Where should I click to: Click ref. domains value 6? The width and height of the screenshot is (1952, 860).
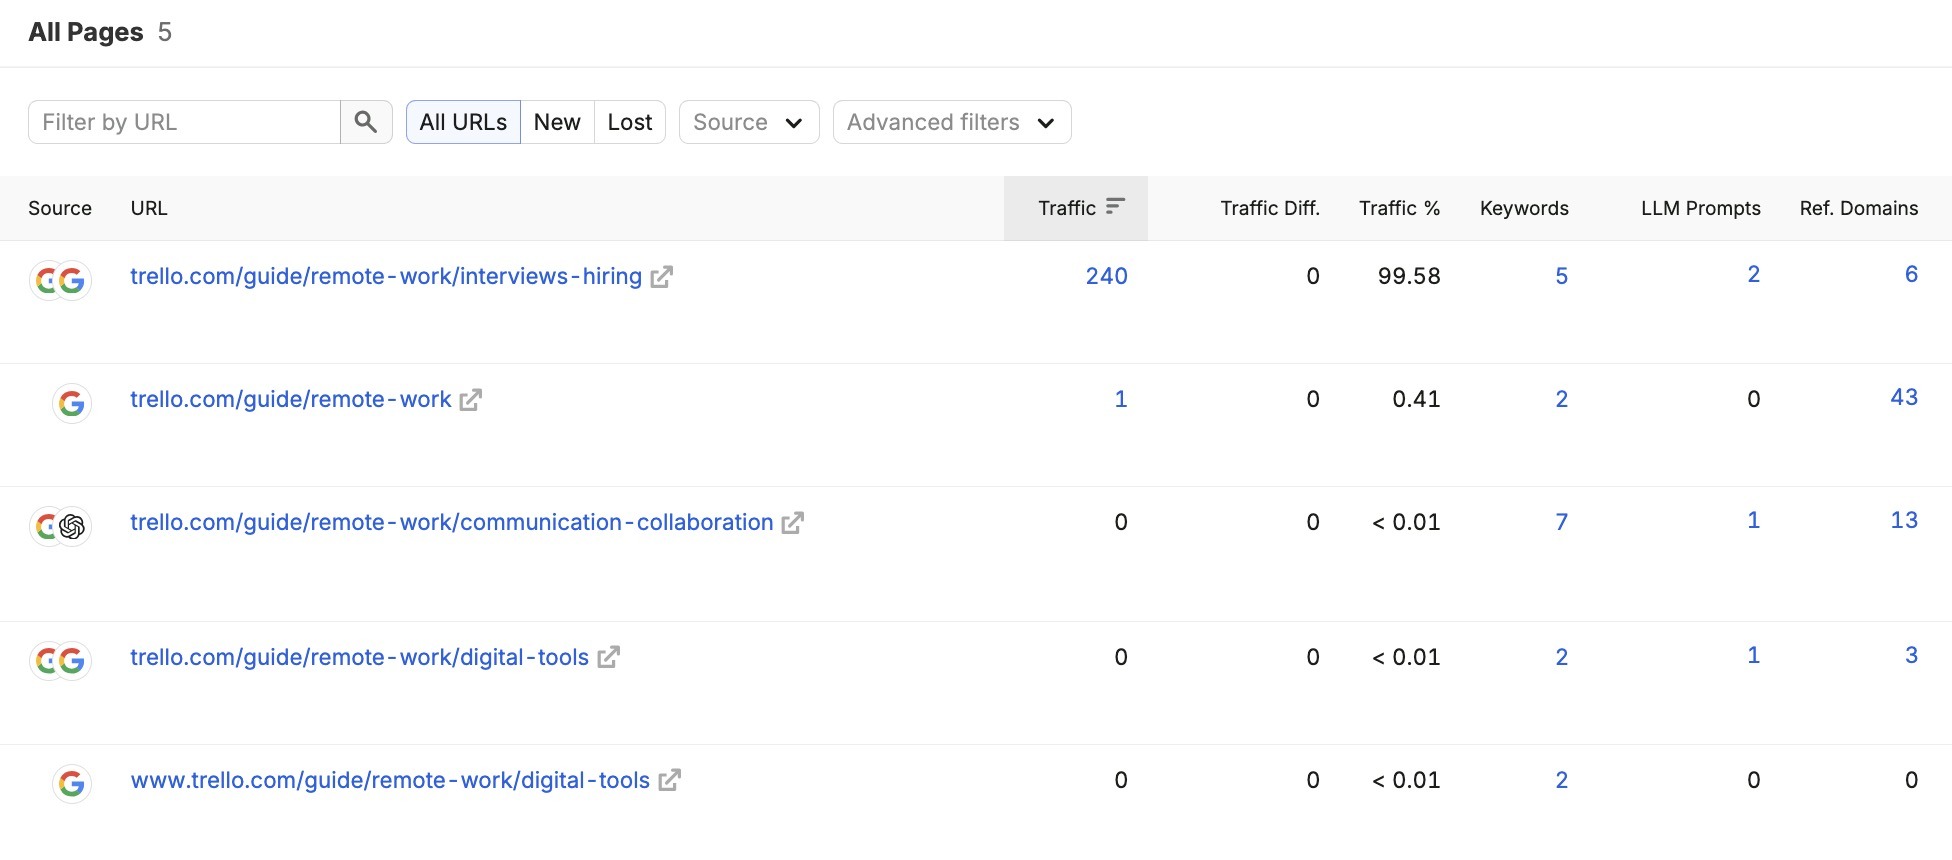pyautogui.click(x=1911, y=274)
